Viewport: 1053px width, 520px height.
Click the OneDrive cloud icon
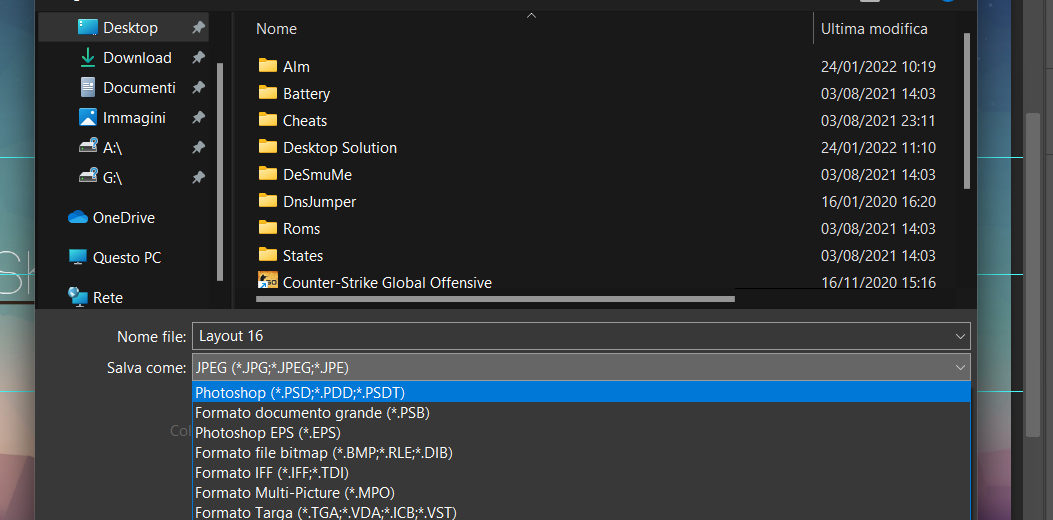click(78, 217)
